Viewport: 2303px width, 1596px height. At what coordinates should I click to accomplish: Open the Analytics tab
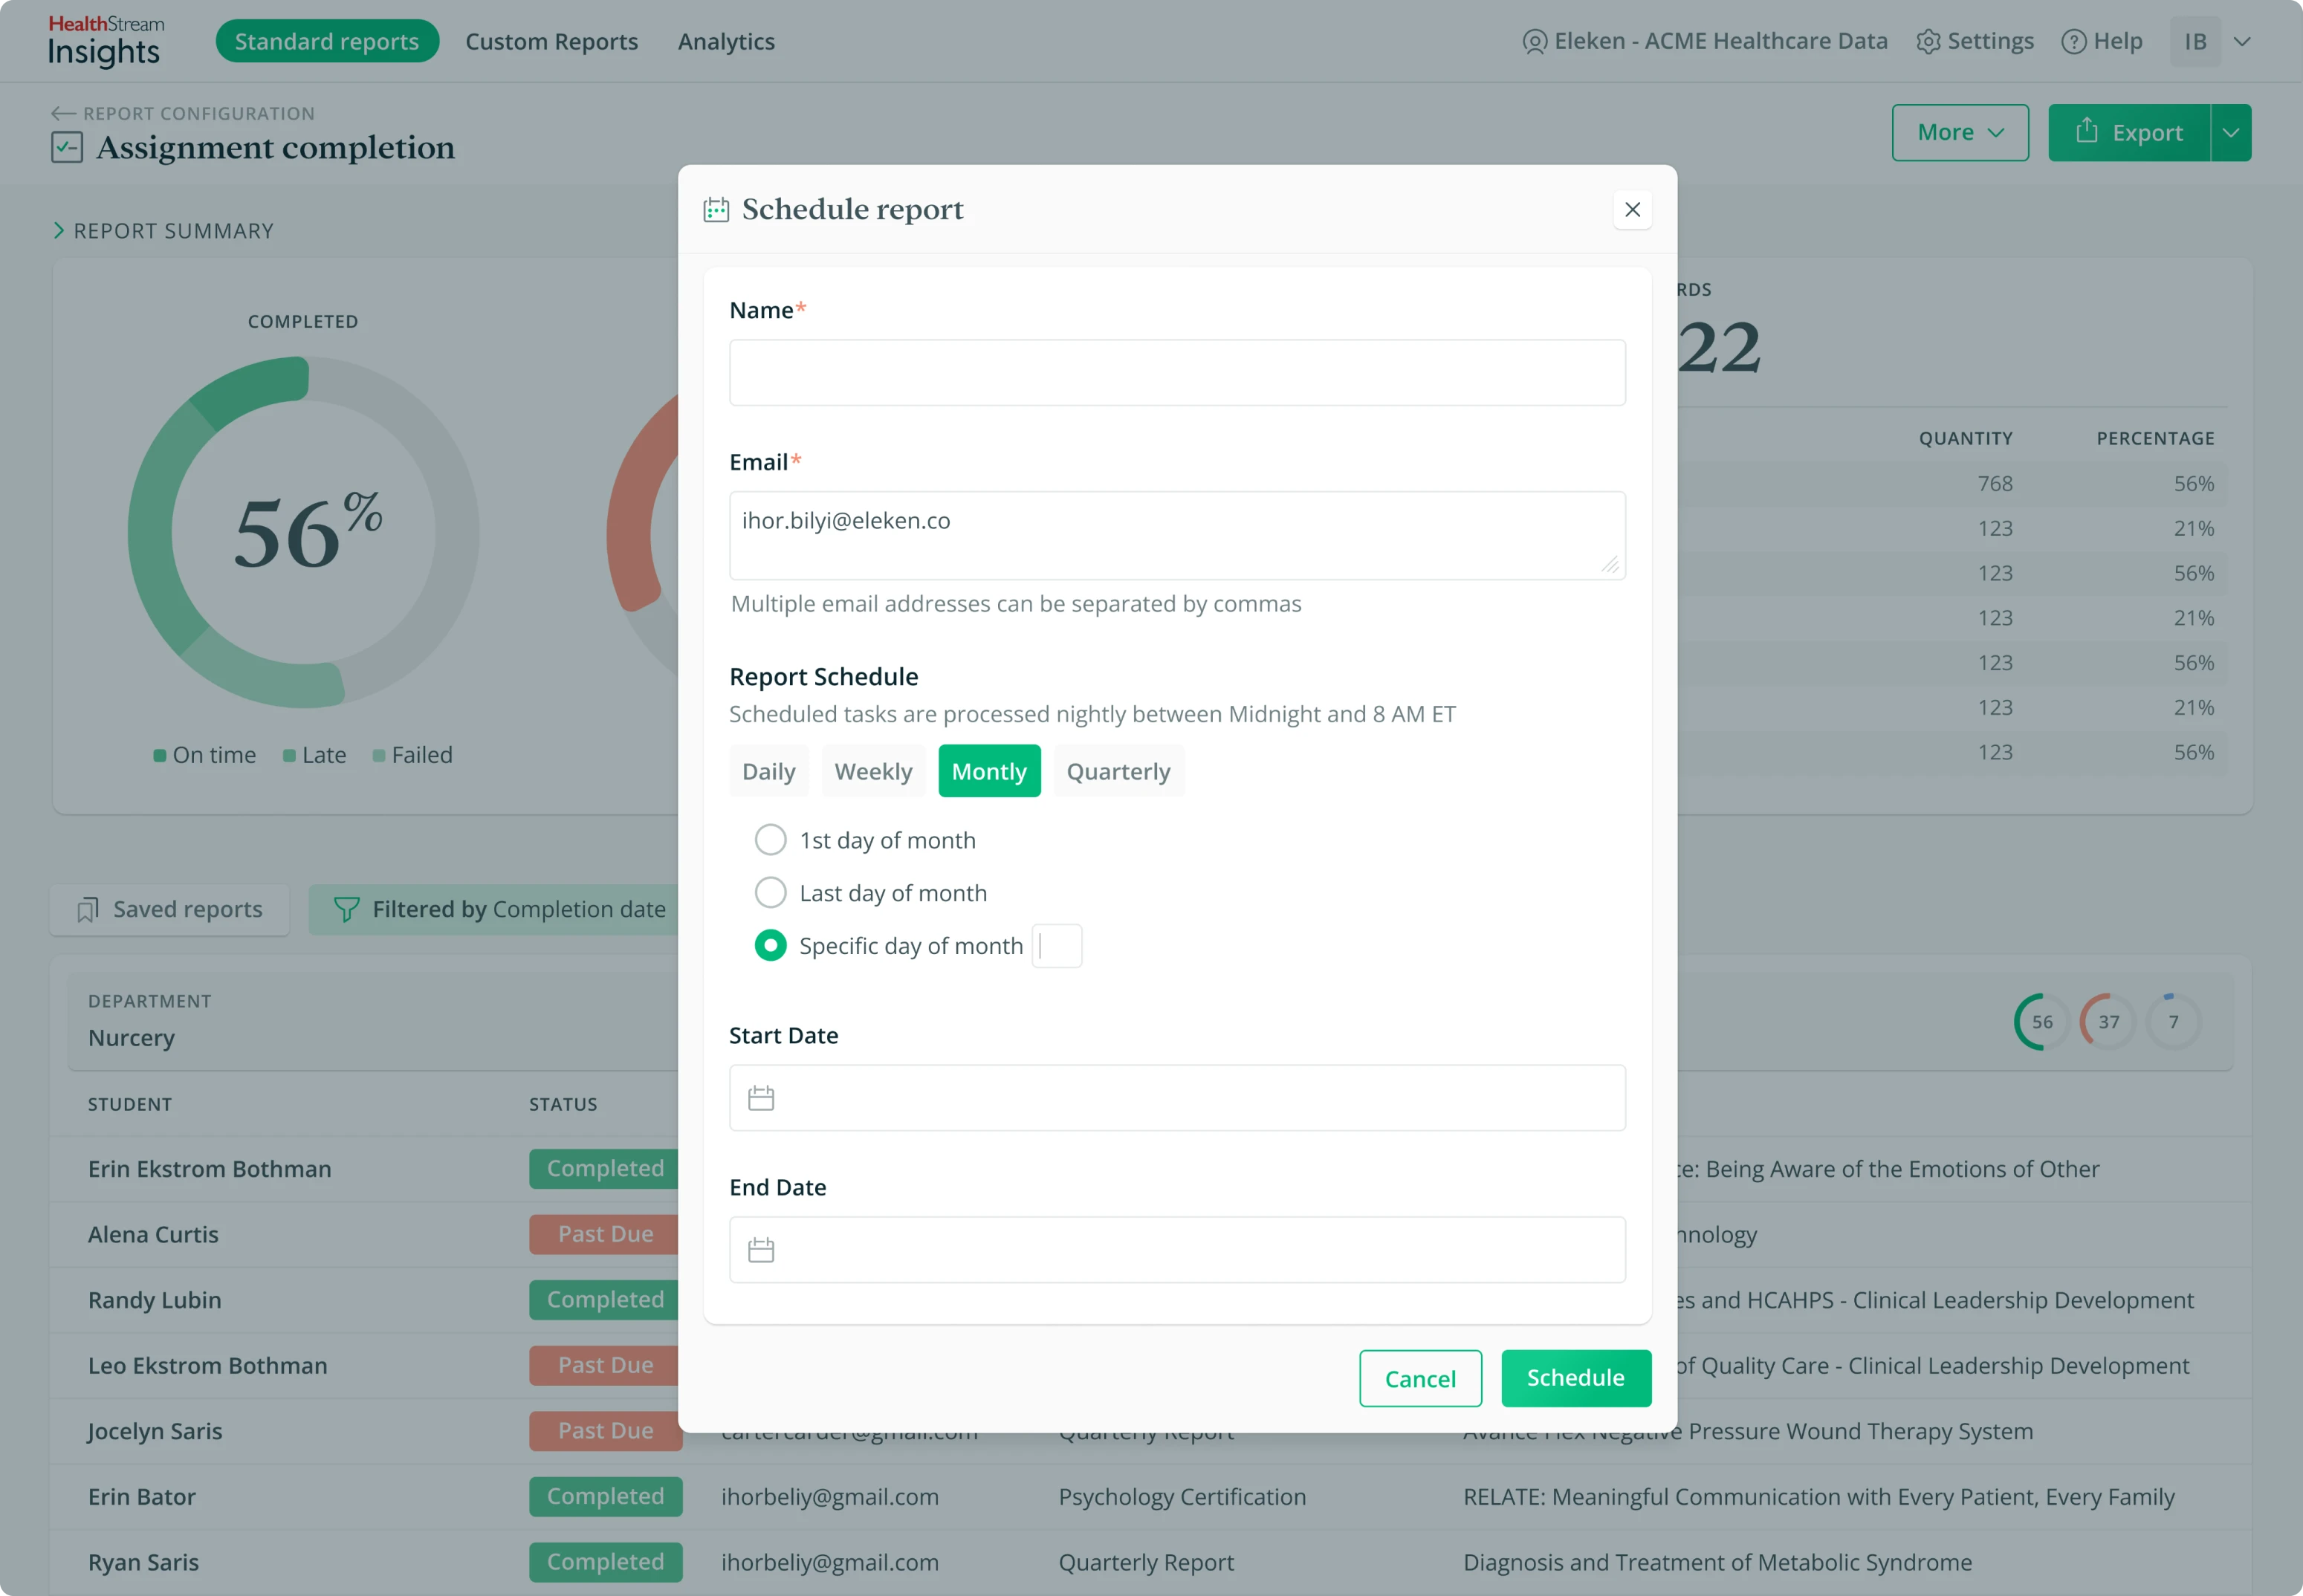(726, 41)
